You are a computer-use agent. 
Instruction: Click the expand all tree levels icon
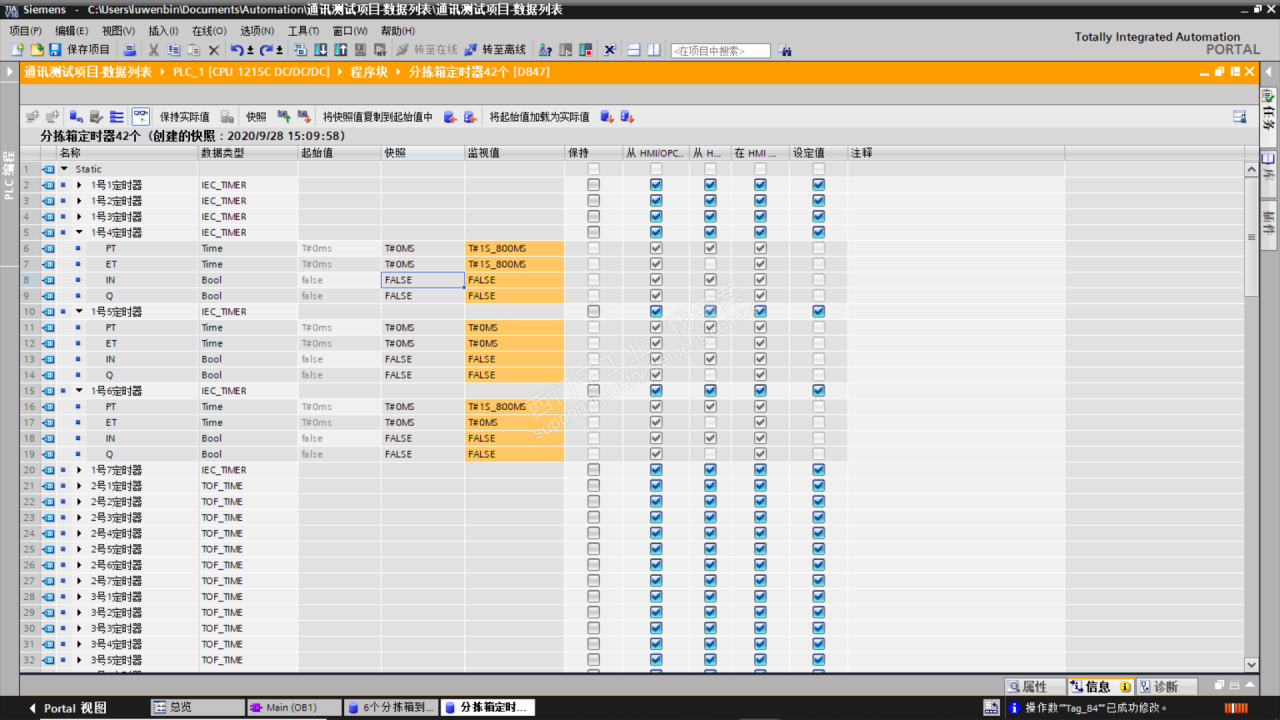(x=117, y=117)
